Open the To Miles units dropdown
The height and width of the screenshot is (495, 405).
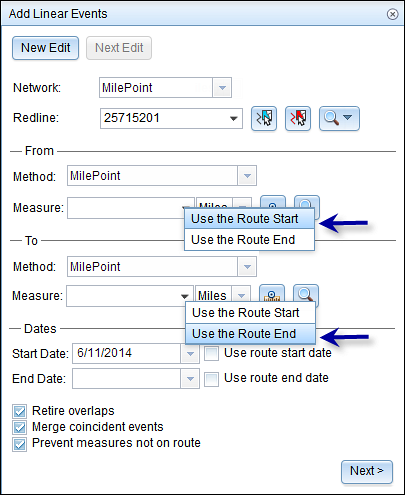click(x=241, y=296)
